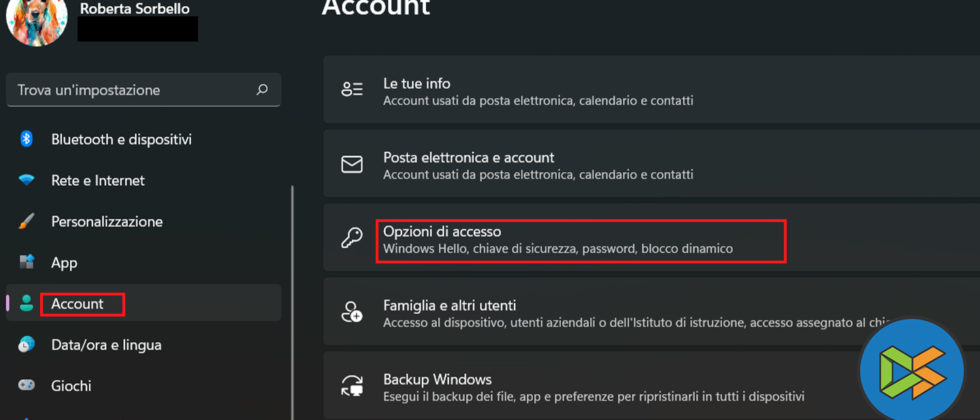Click the Account person icon in sidebar
Image resolution: width=980 pixels, height=420 pixels.
click(28, 304)
